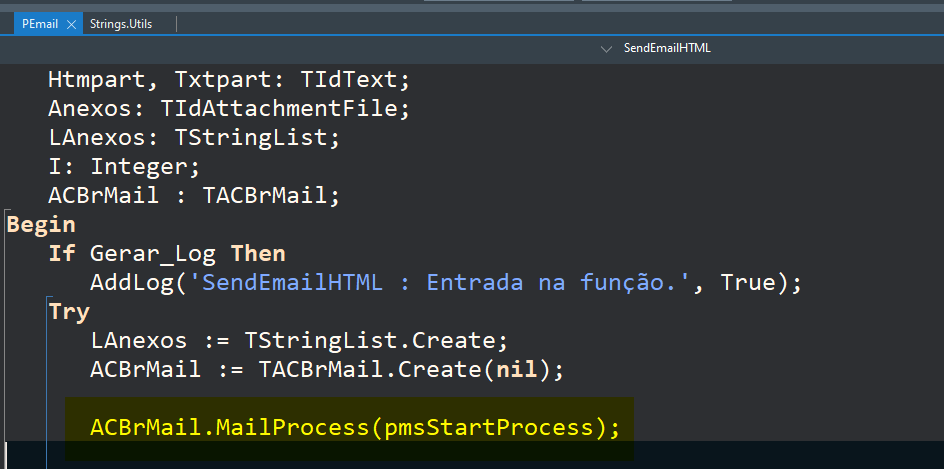The width and height of the screenshot is (944, 469).
Task: Click the TACBrMail type in variable declaration
Action: click(x=264, y=196)
